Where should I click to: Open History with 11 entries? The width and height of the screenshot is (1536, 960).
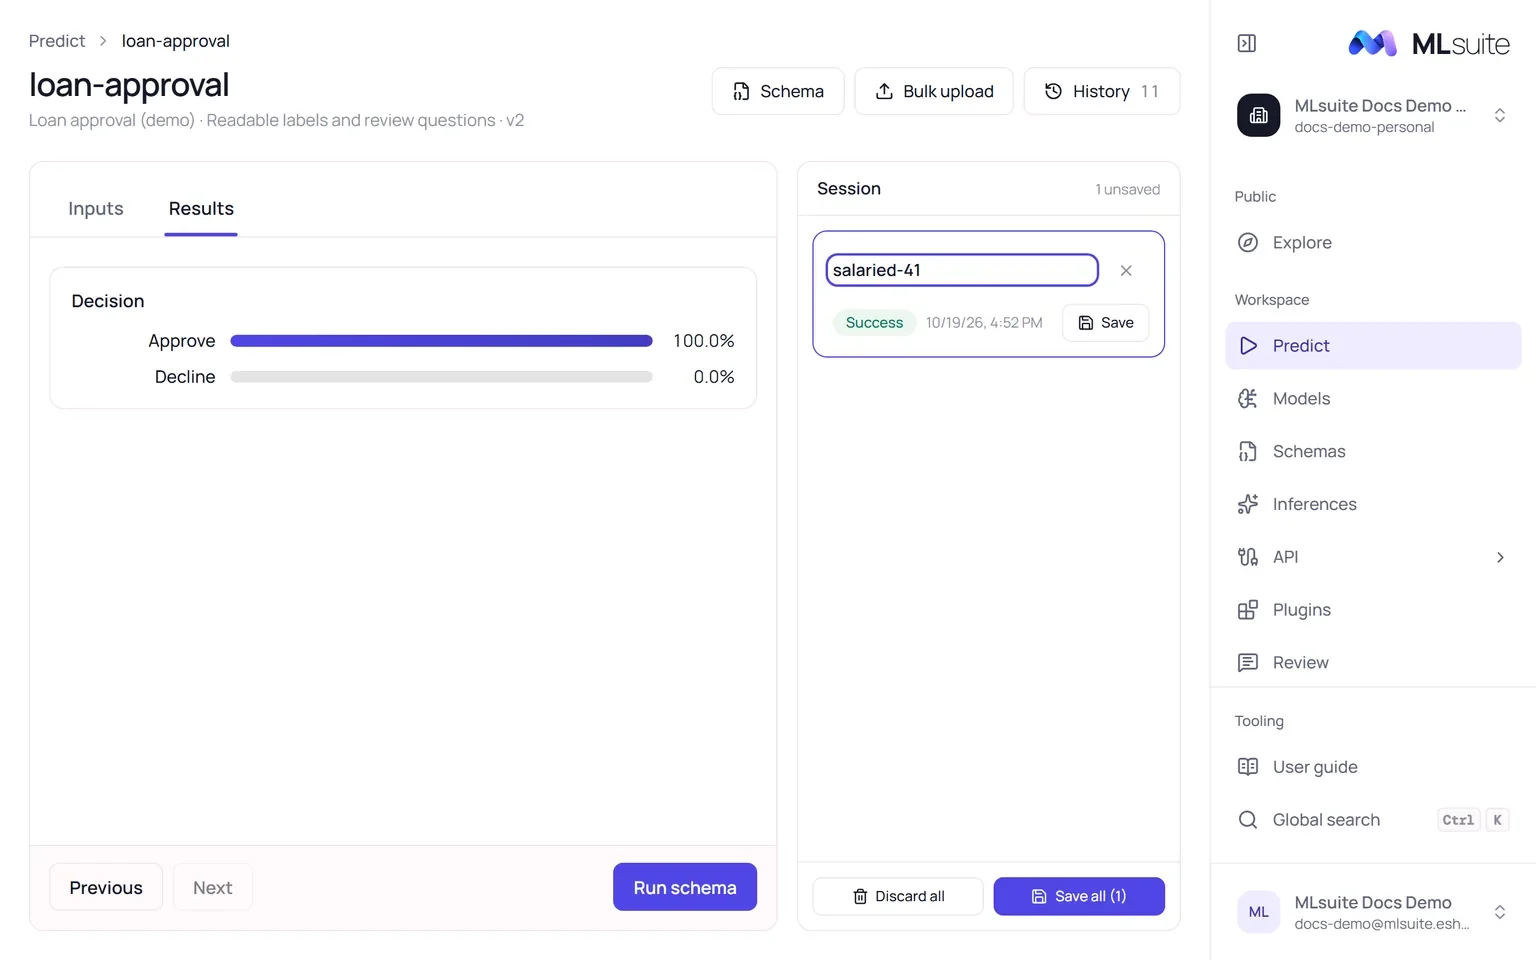click(x=1102, y=91)
